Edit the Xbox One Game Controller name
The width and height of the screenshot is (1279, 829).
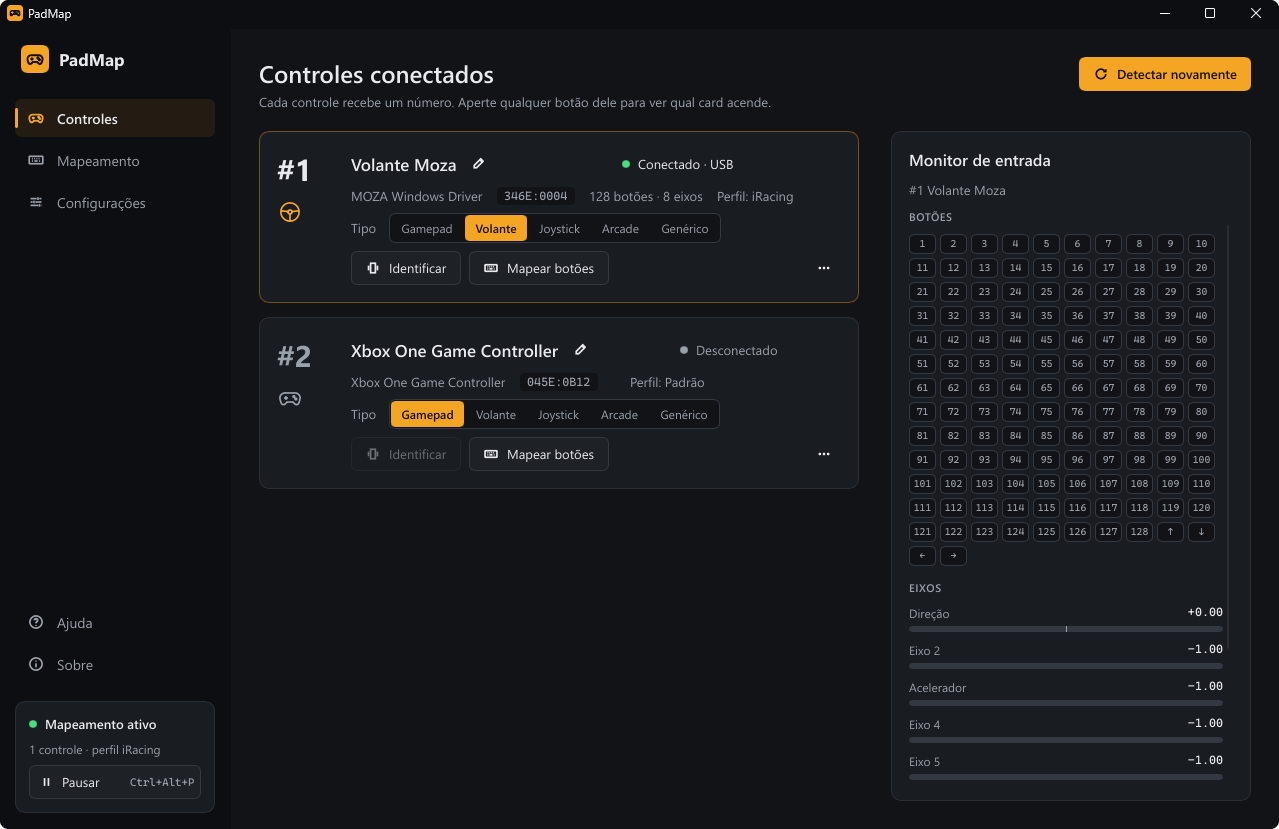(x=581, y=350)
